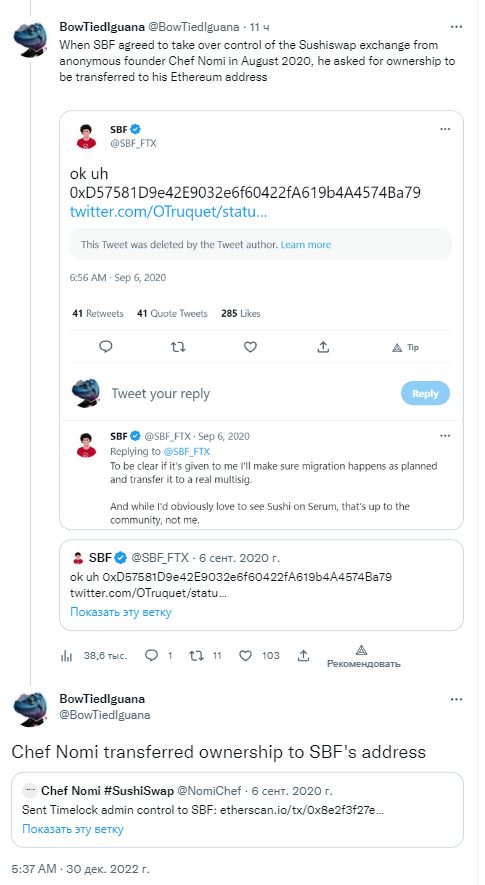Click the share icon in embedded SBF tweet
The image size is (485, 885).
click(323, 347)
